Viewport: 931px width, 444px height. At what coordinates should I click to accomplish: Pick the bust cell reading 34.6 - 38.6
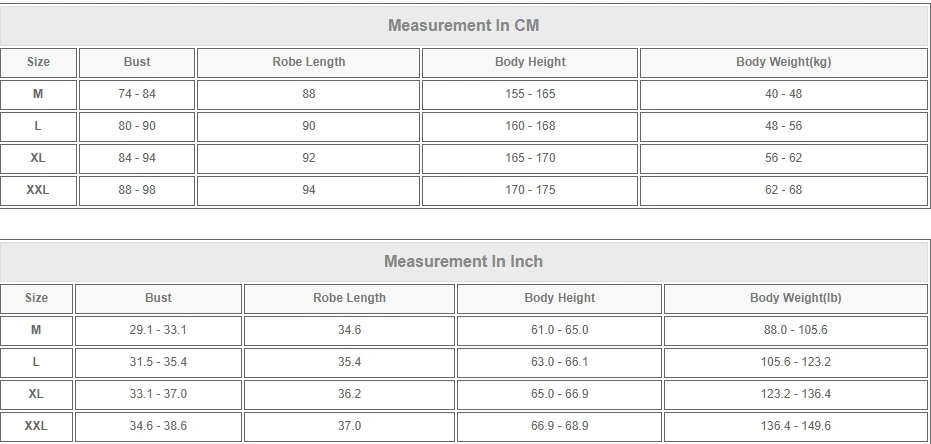point(158,426)
